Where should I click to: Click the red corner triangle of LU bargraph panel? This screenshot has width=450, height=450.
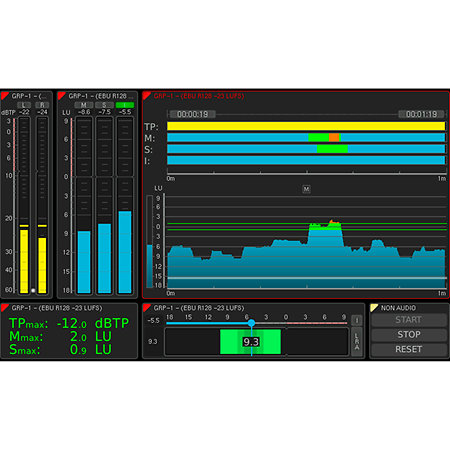tap(61, 96)
